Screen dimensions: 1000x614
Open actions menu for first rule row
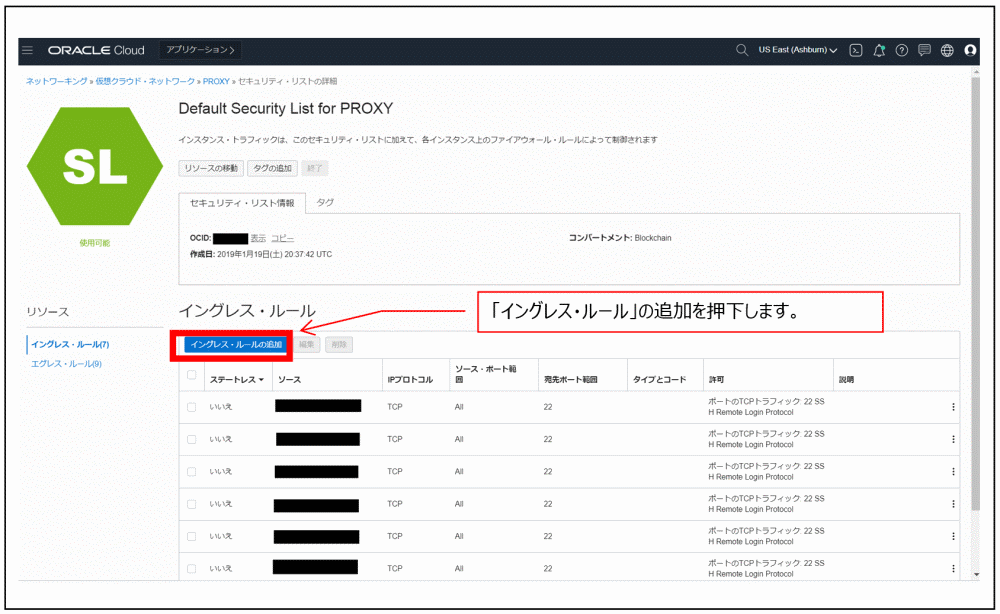coord(953,407)
